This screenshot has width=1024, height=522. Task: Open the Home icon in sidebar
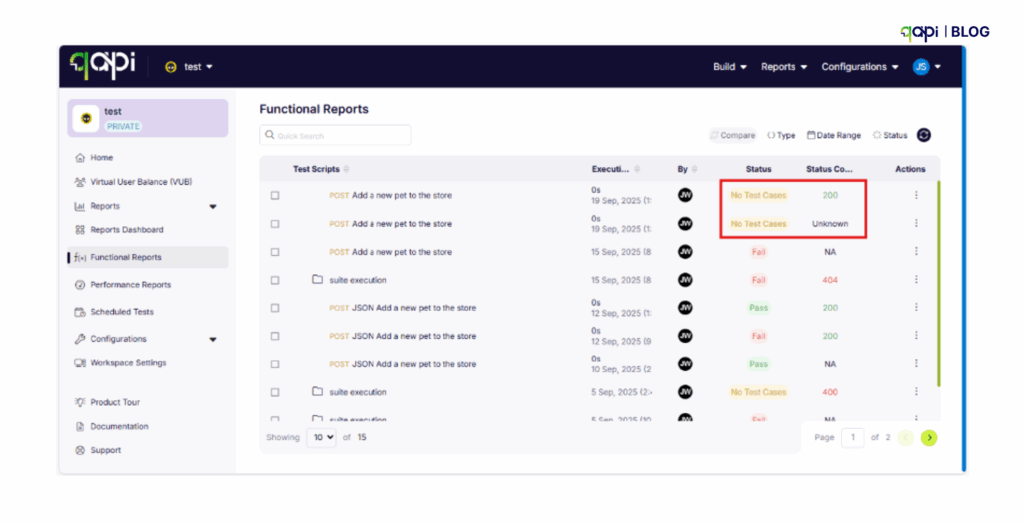coord(80,158)
